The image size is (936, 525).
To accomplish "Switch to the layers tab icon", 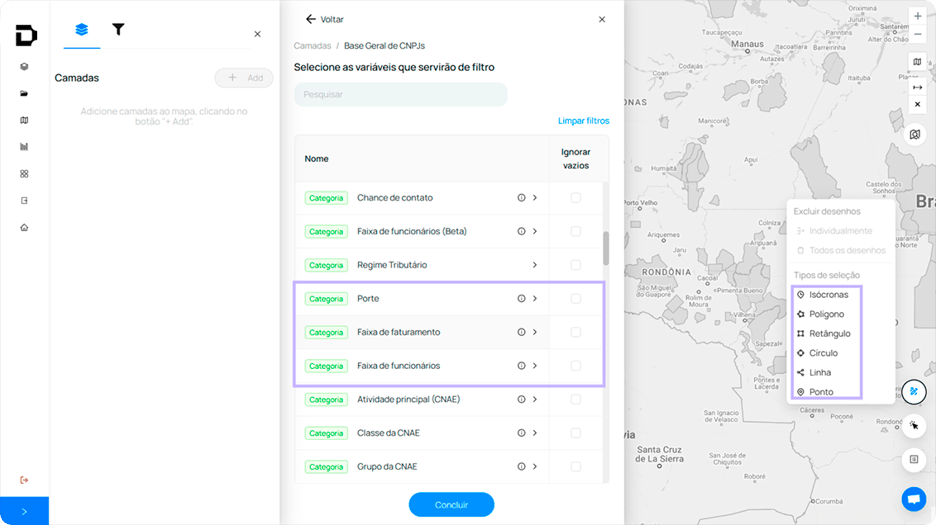I will click(x=82, y=29).
